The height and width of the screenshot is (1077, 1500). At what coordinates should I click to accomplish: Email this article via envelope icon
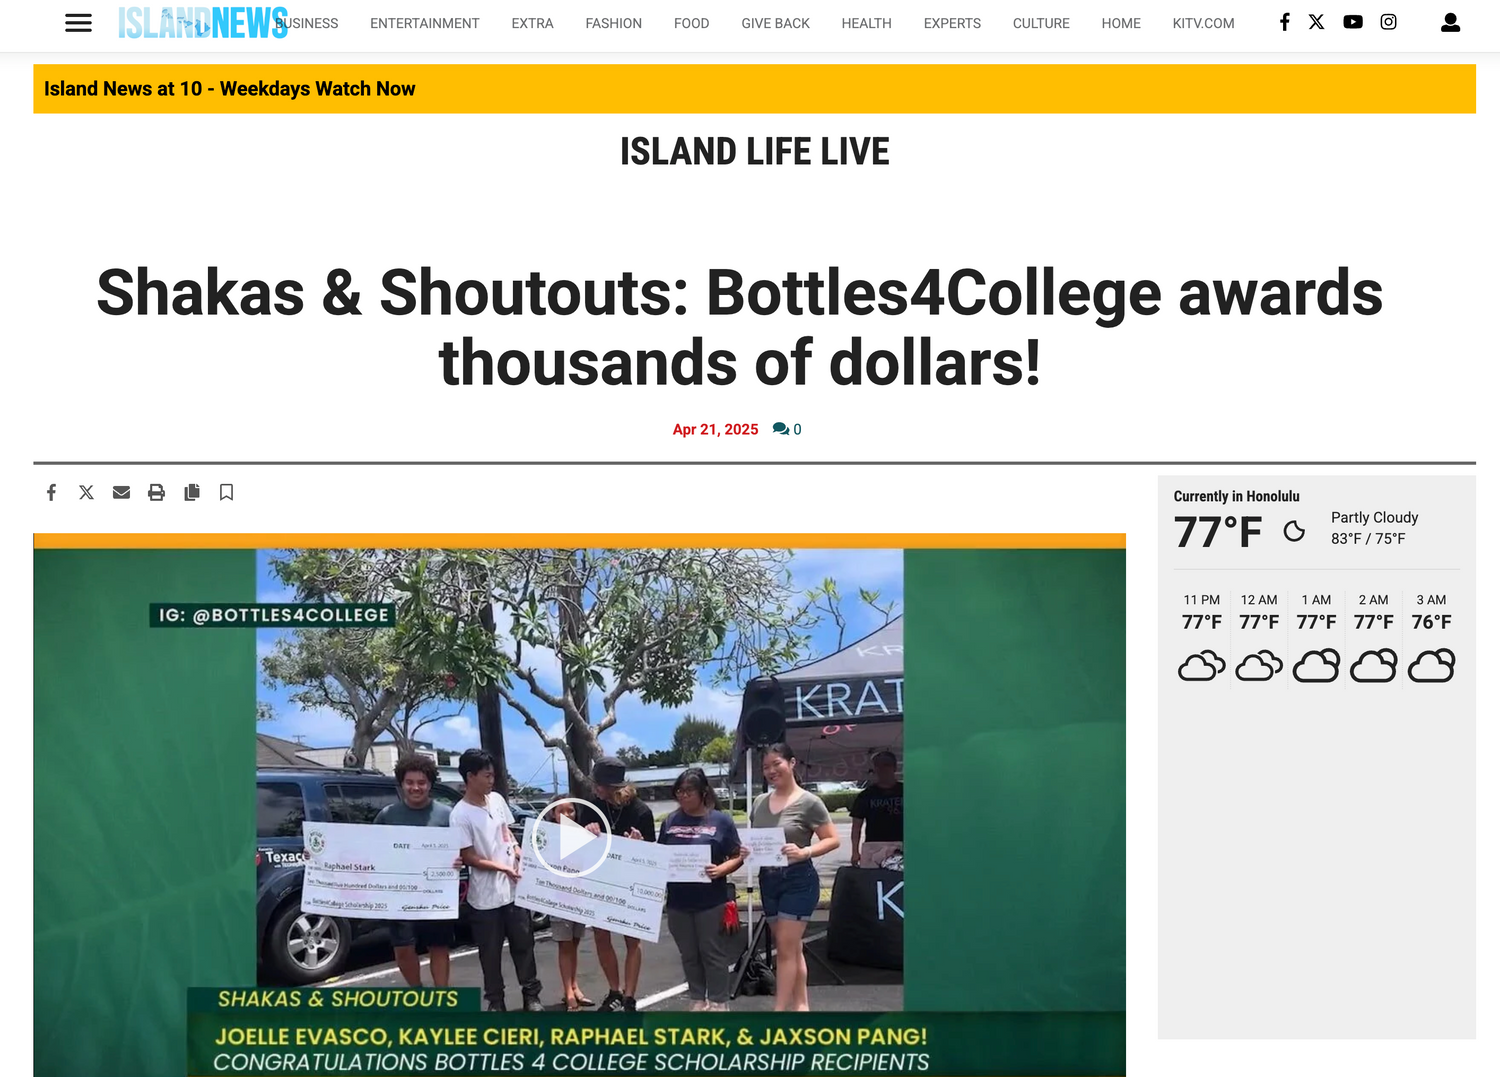tap(122, 492)
